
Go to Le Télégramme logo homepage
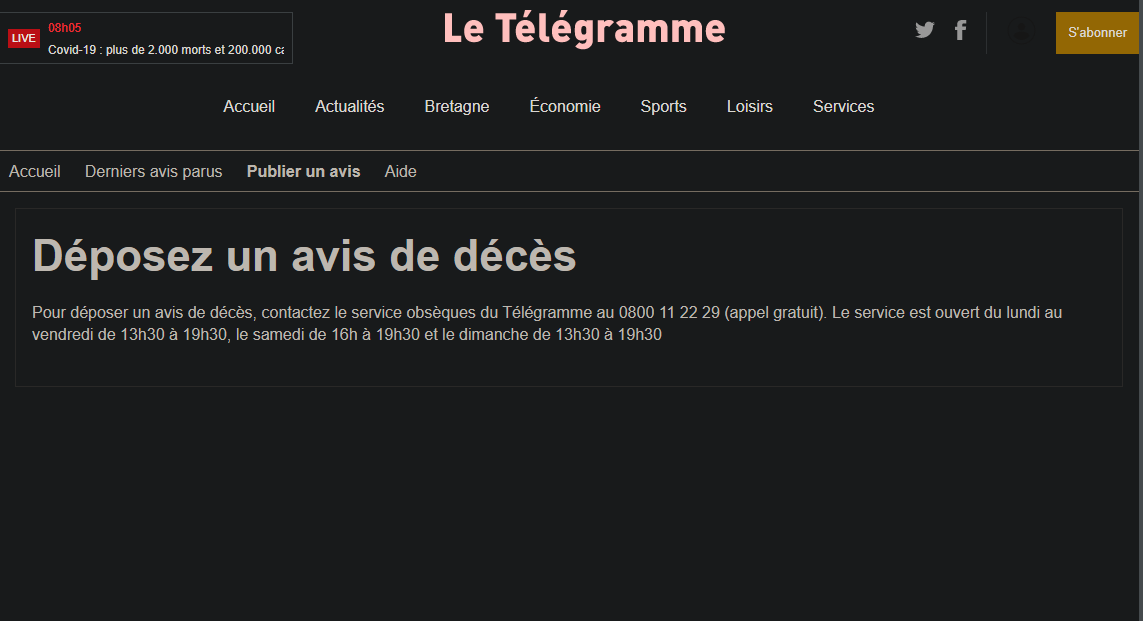[x=584, y=29]
